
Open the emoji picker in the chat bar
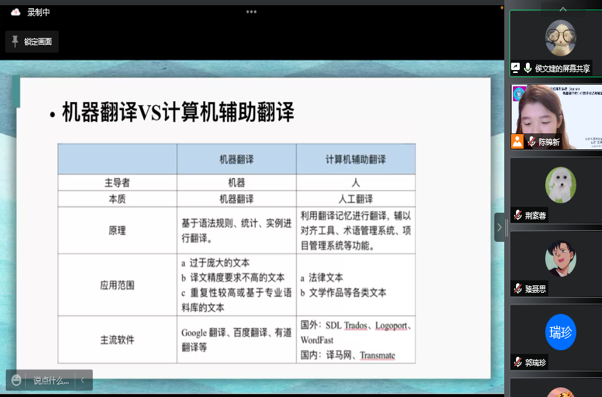click(x=16, y=380)
